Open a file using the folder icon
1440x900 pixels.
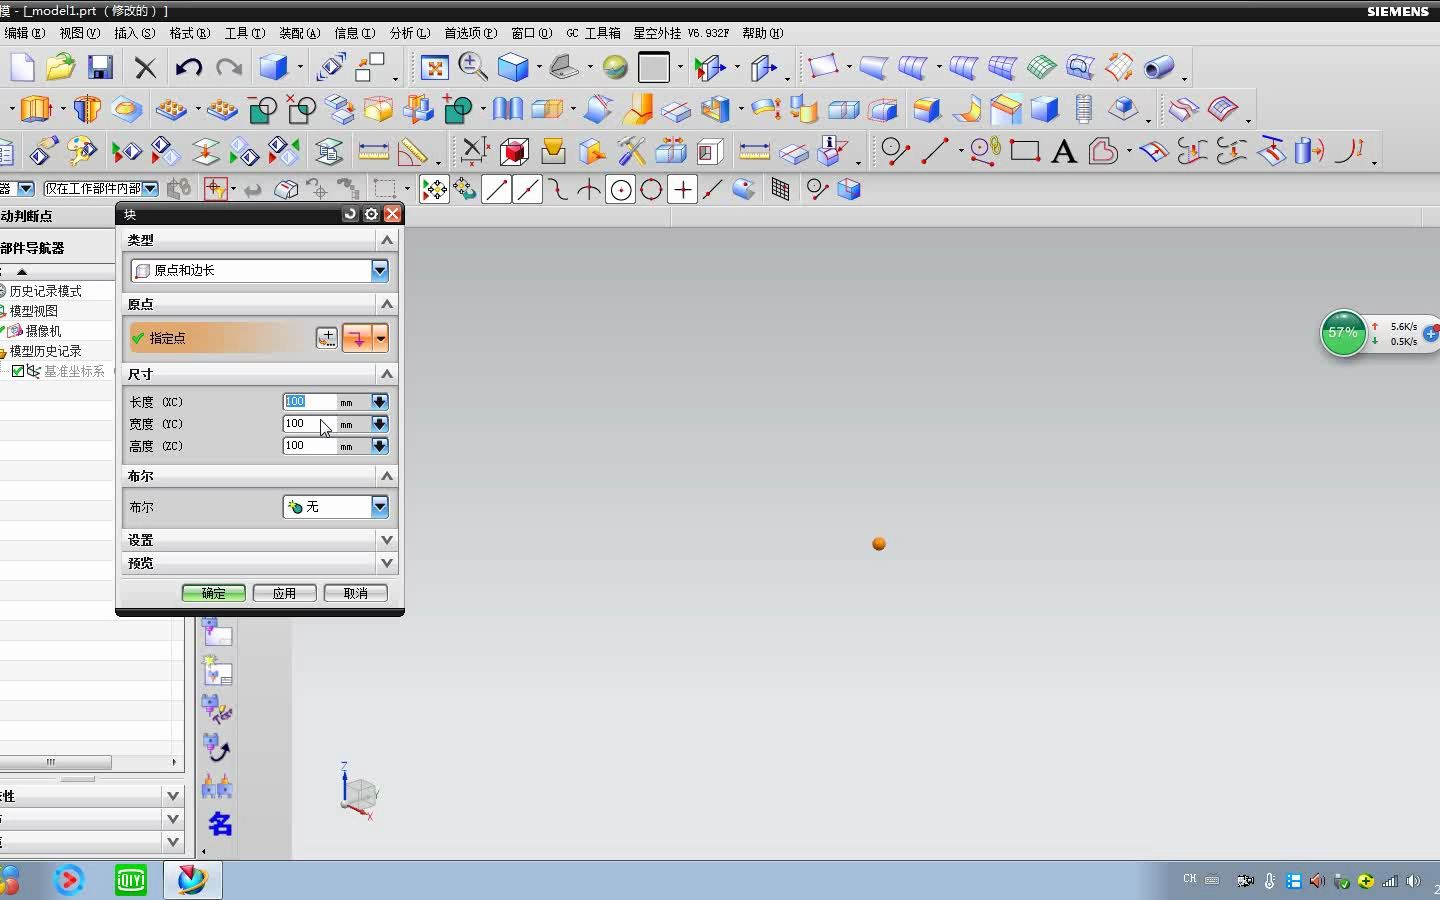click(x=60, y=67)
